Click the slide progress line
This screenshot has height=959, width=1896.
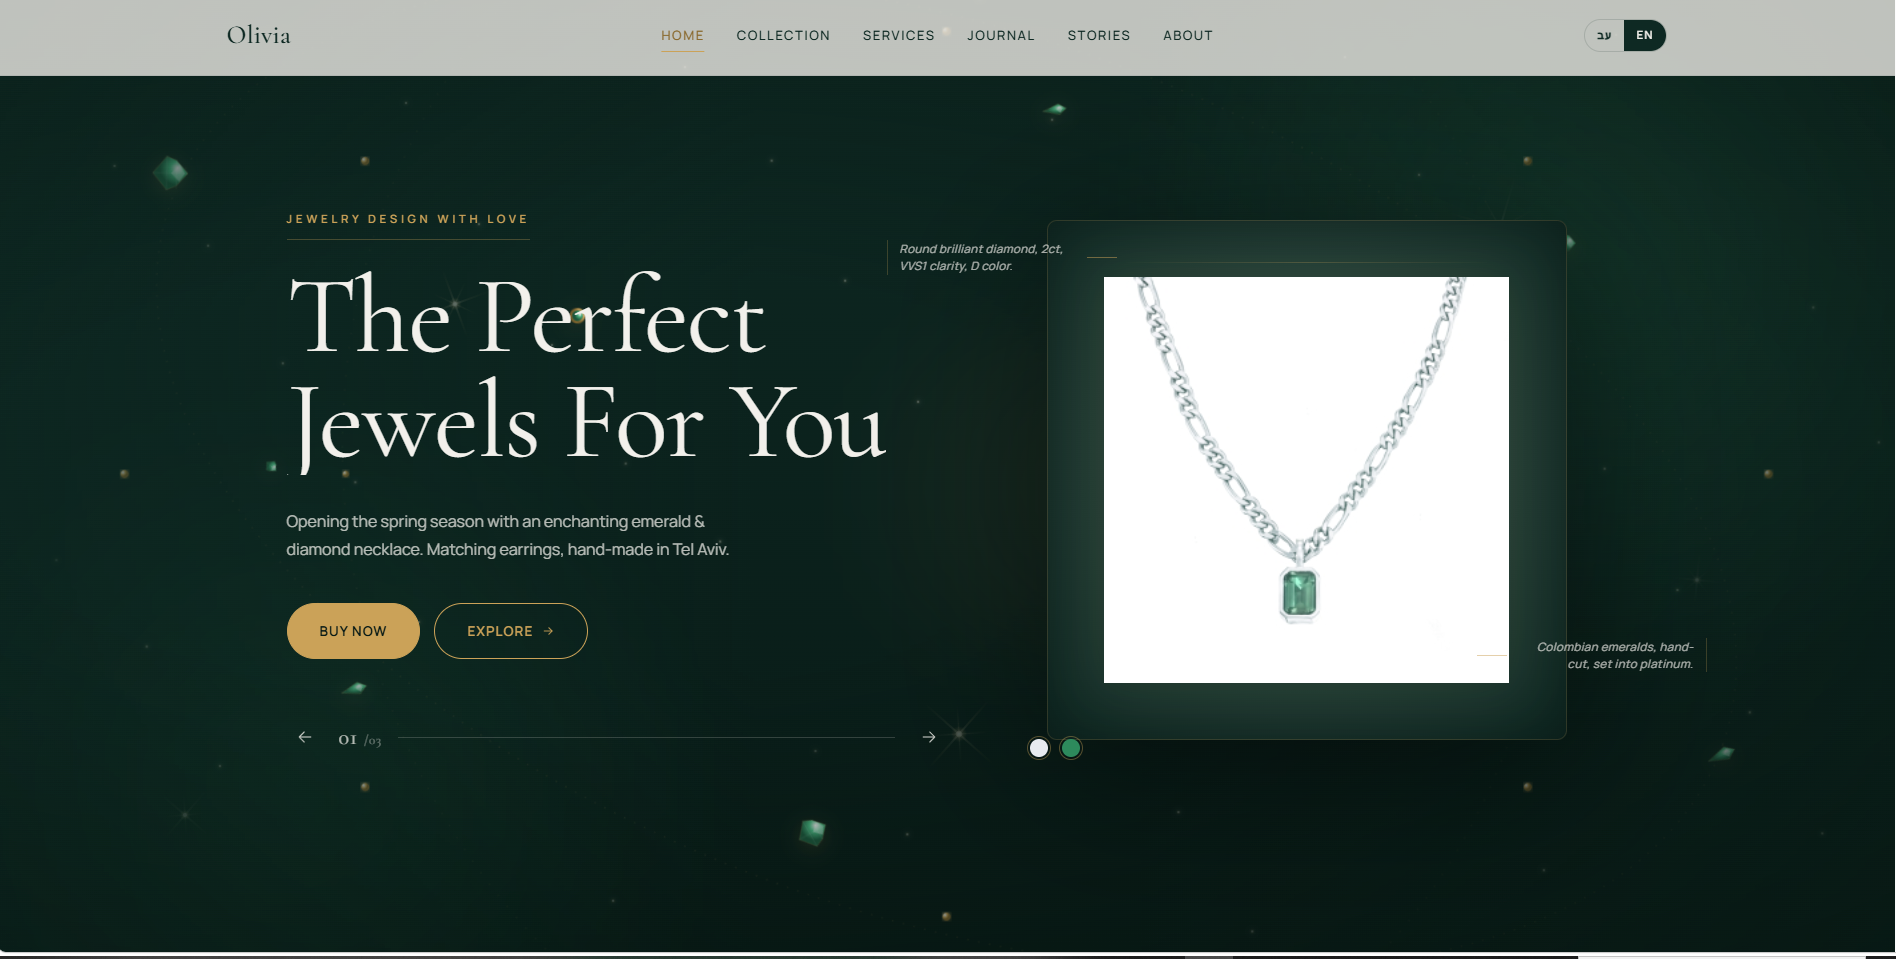click(x=647, y=738)
